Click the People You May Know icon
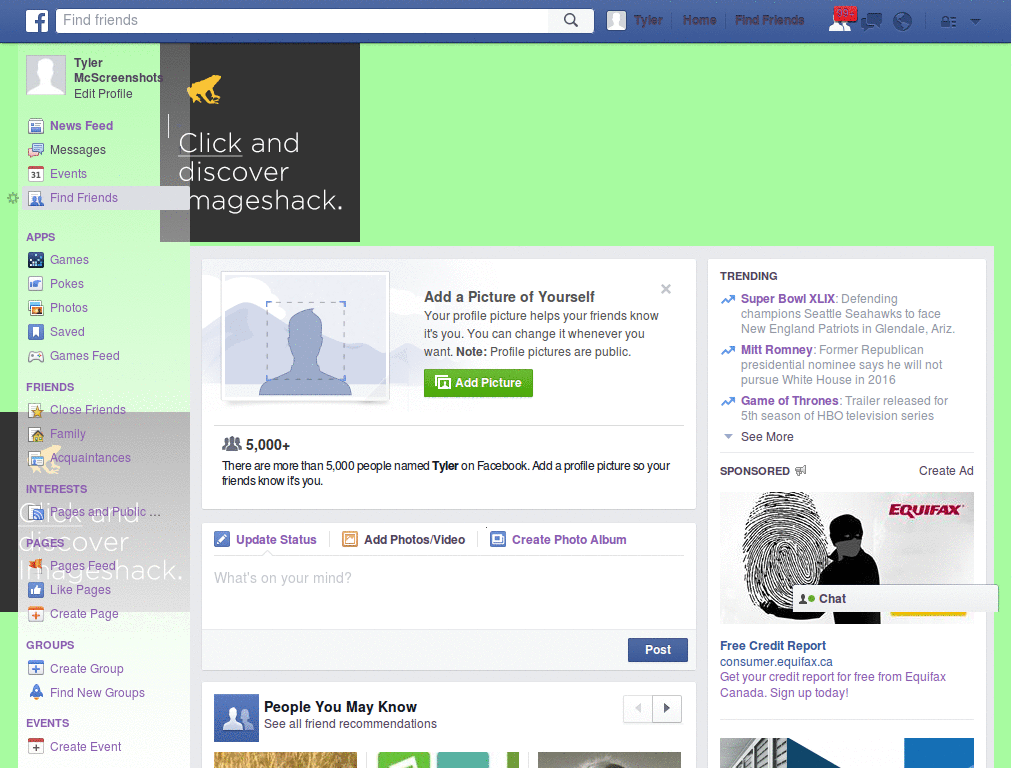The image size is (1024, 768). tap(236, 718)
